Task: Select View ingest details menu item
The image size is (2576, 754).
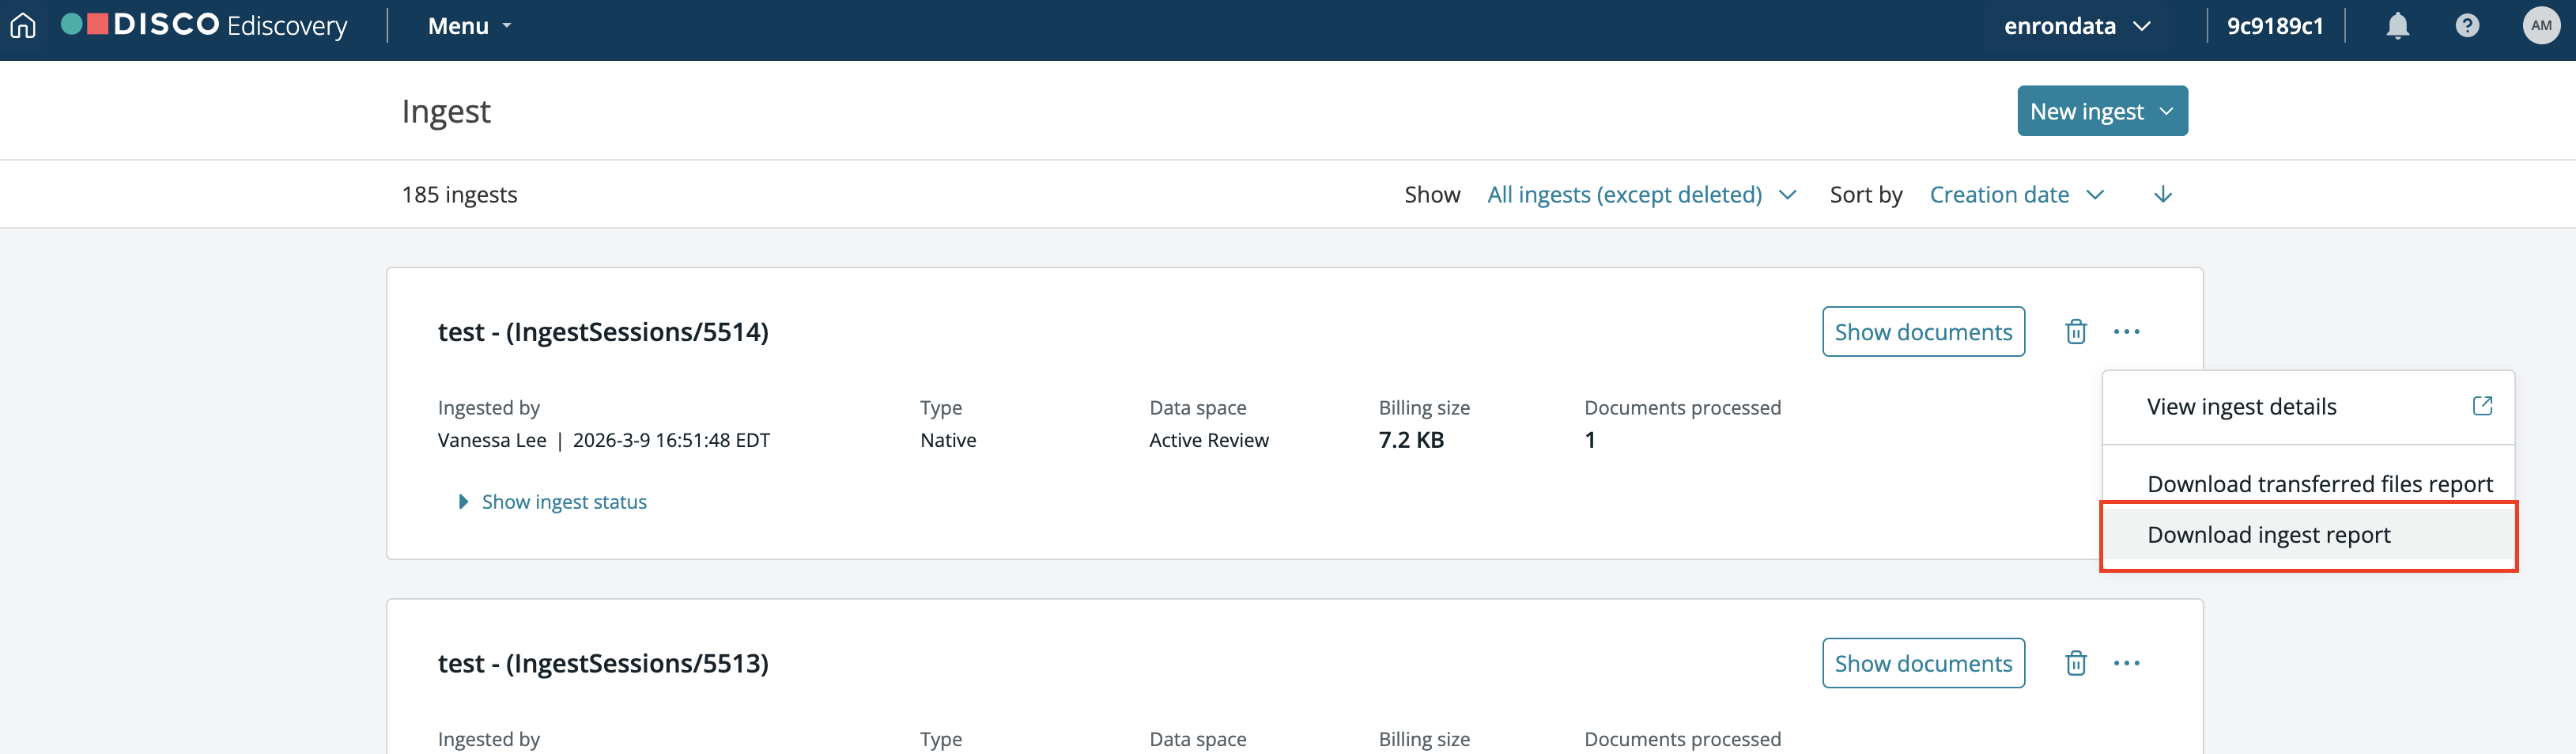Action: click(x=2308, y=407)
